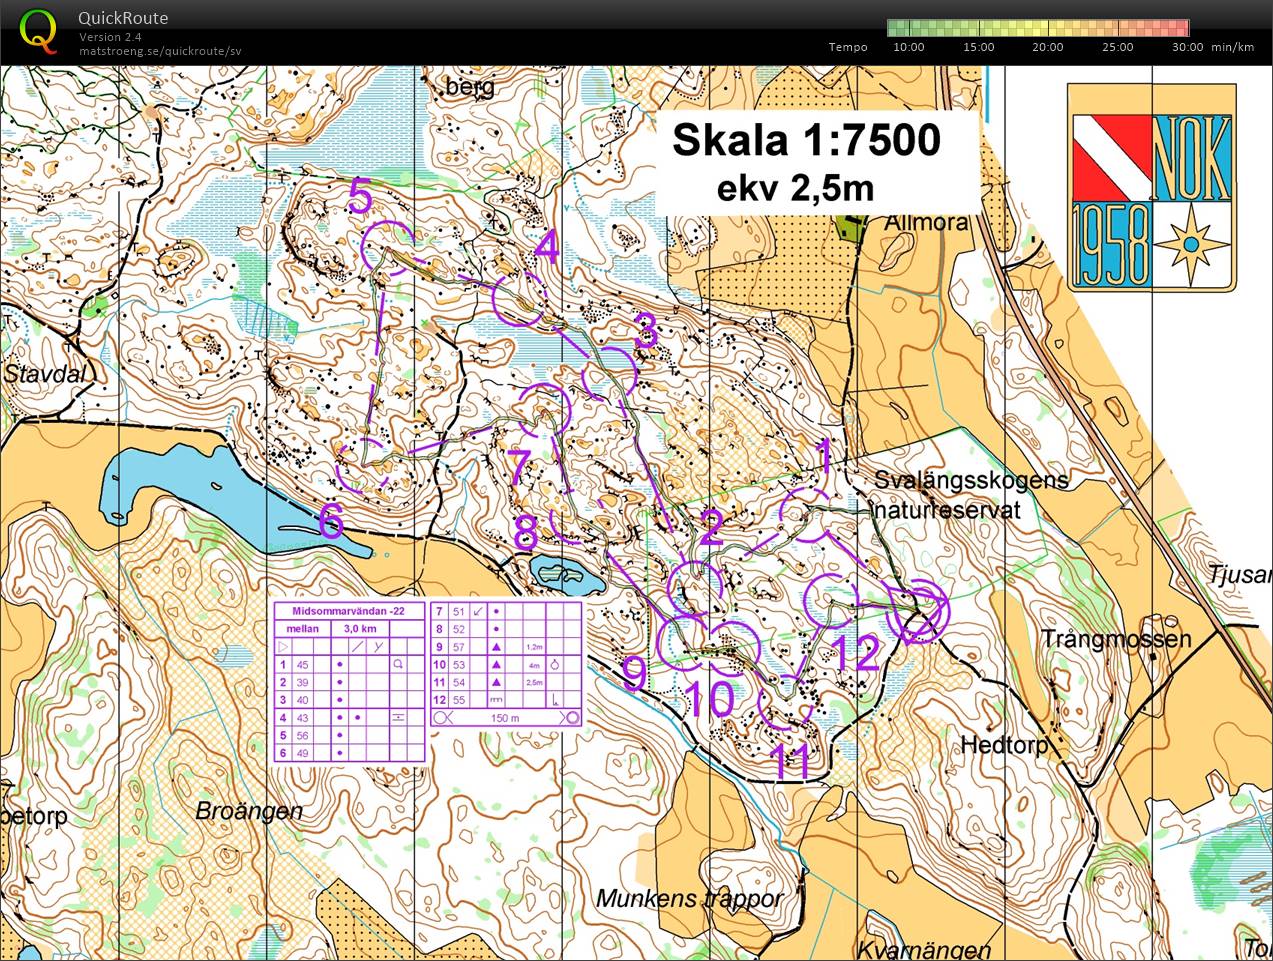Click the round symbol in control 10 row
The width and height of the screenshot is (1273, 961).
coord(555,664)
